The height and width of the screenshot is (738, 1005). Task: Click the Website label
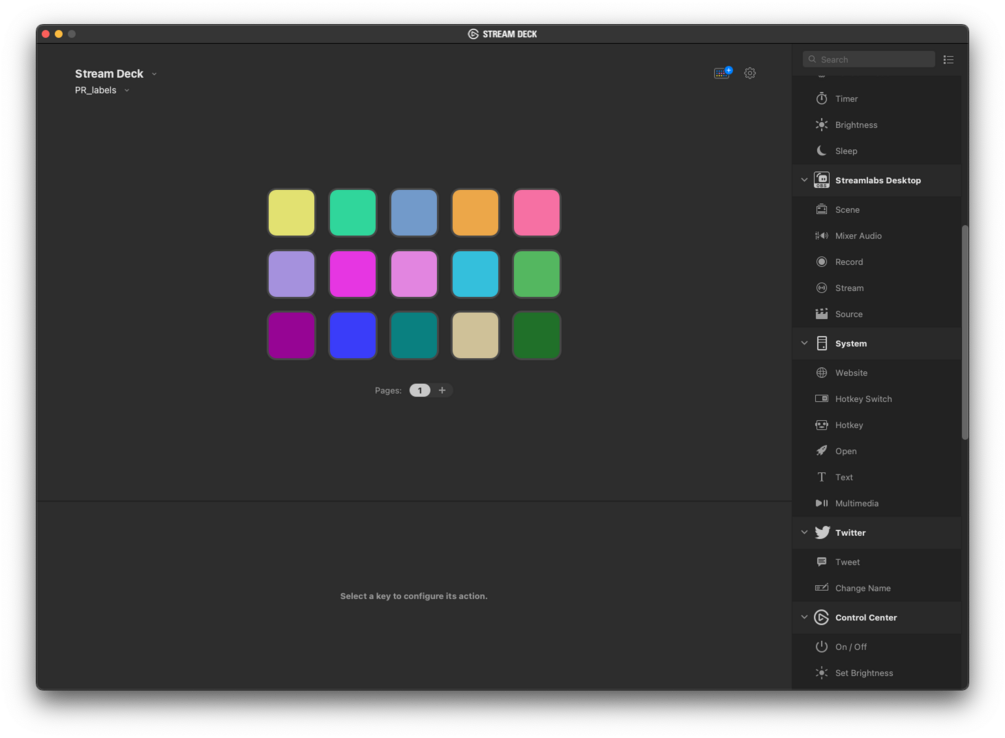[851, 373]
